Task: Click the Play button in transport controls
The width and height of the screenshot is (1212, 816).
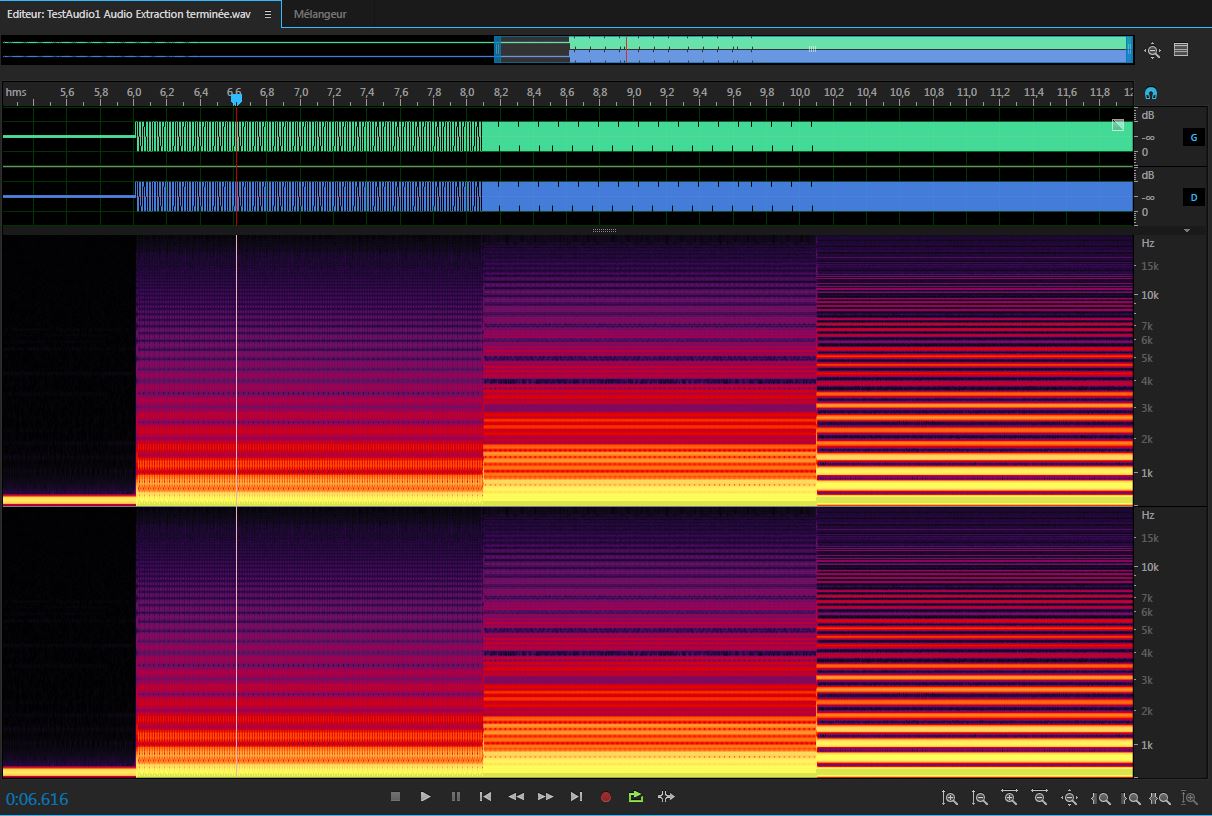Action: 425,797
